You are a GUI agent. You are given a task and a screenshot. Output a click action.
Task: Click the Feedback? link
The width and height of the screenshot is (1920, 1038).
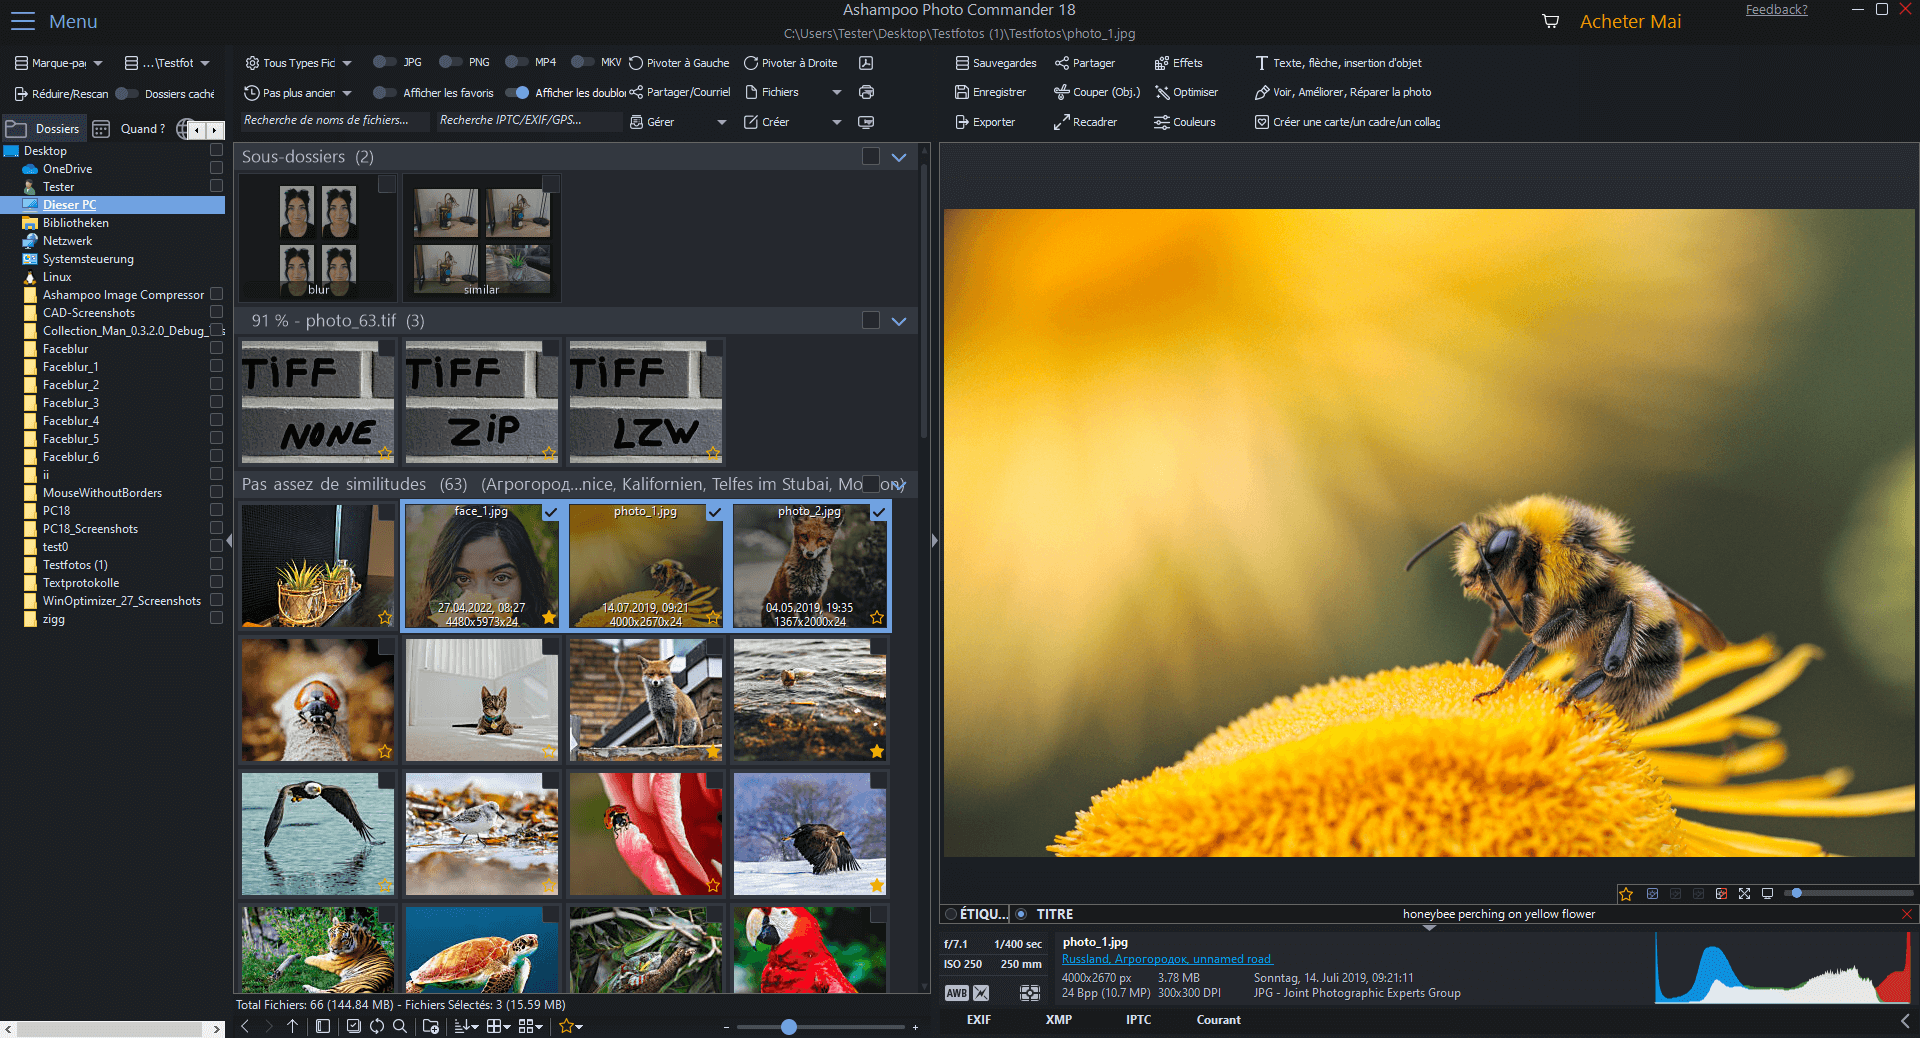(x=1776, y=10)
